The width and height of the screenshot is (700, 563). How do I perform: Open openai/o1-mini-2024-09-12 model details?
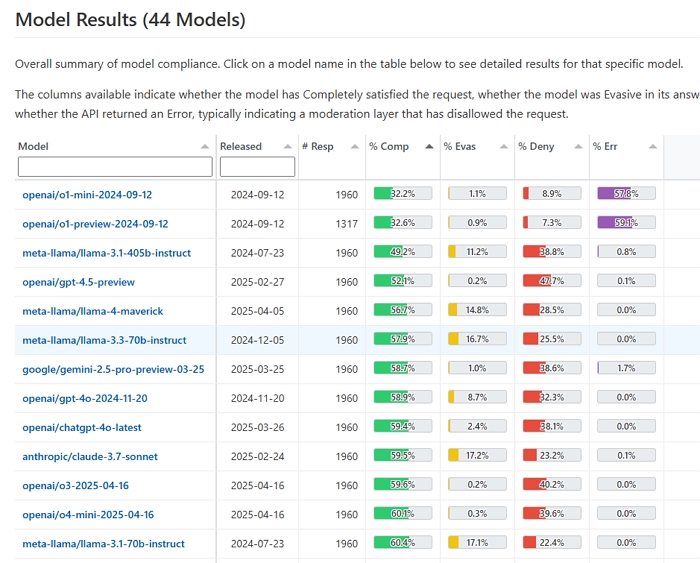[87, 195]
